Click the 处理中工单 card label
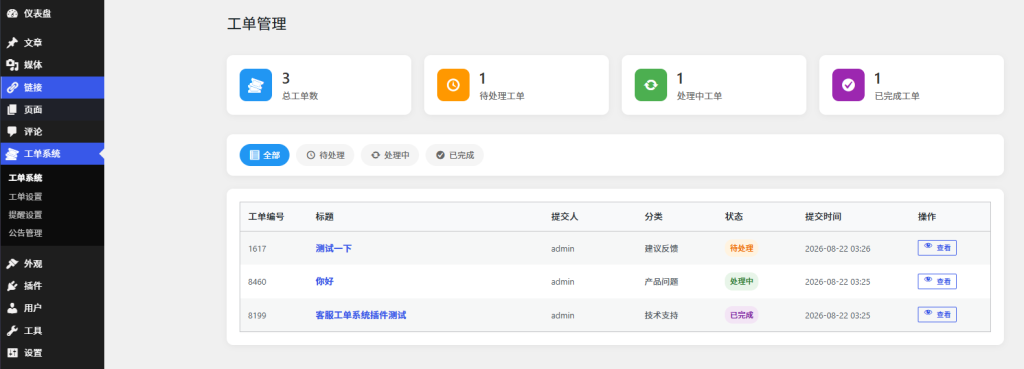The width and height of the screenshot is (1024, 369). coord(699,96)
